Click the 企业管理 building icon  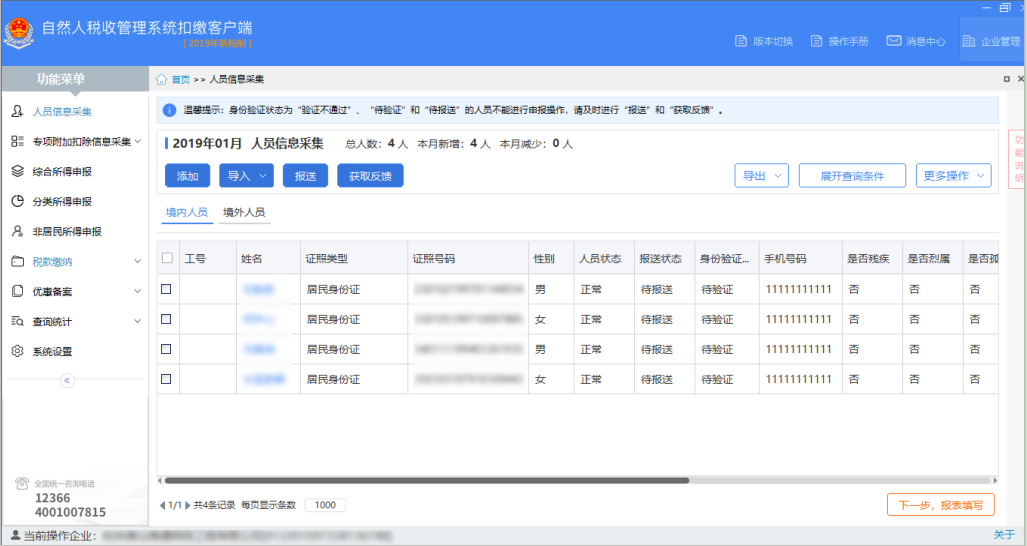pos(969,41)
